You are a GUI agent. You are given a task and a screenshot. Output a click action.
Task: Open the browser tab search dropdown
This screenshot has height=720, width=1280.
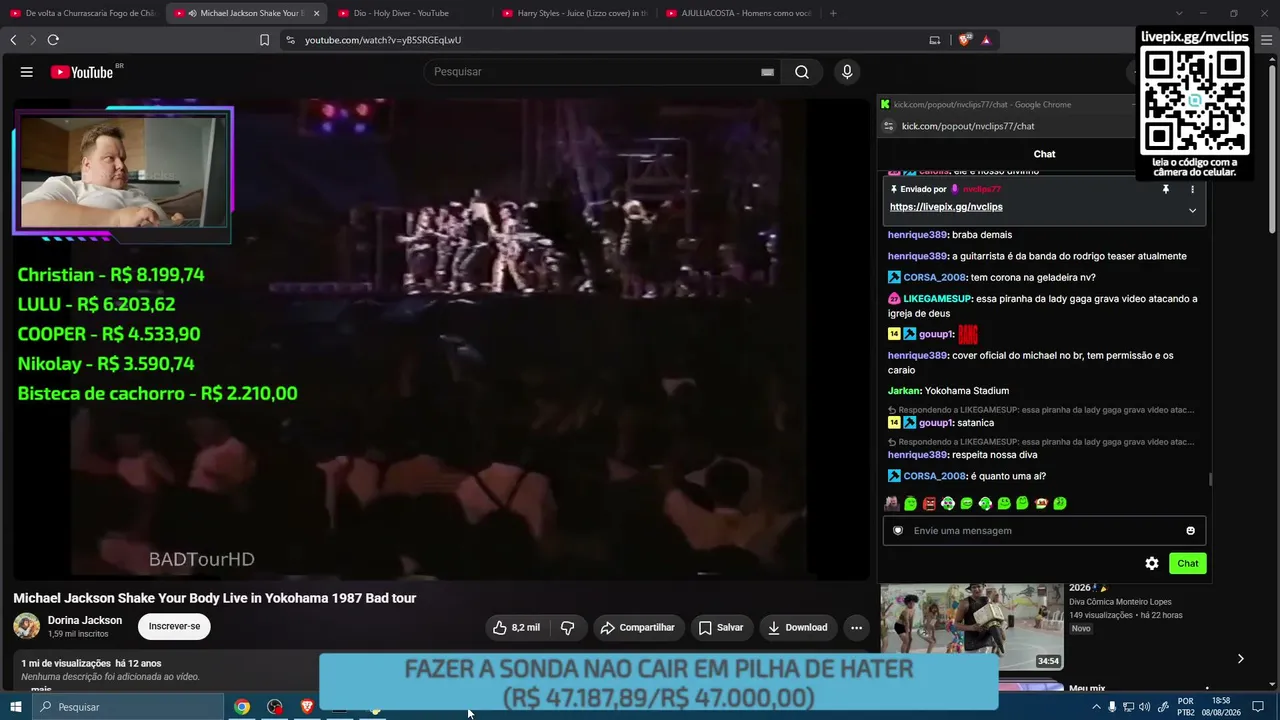(1178, 13)
